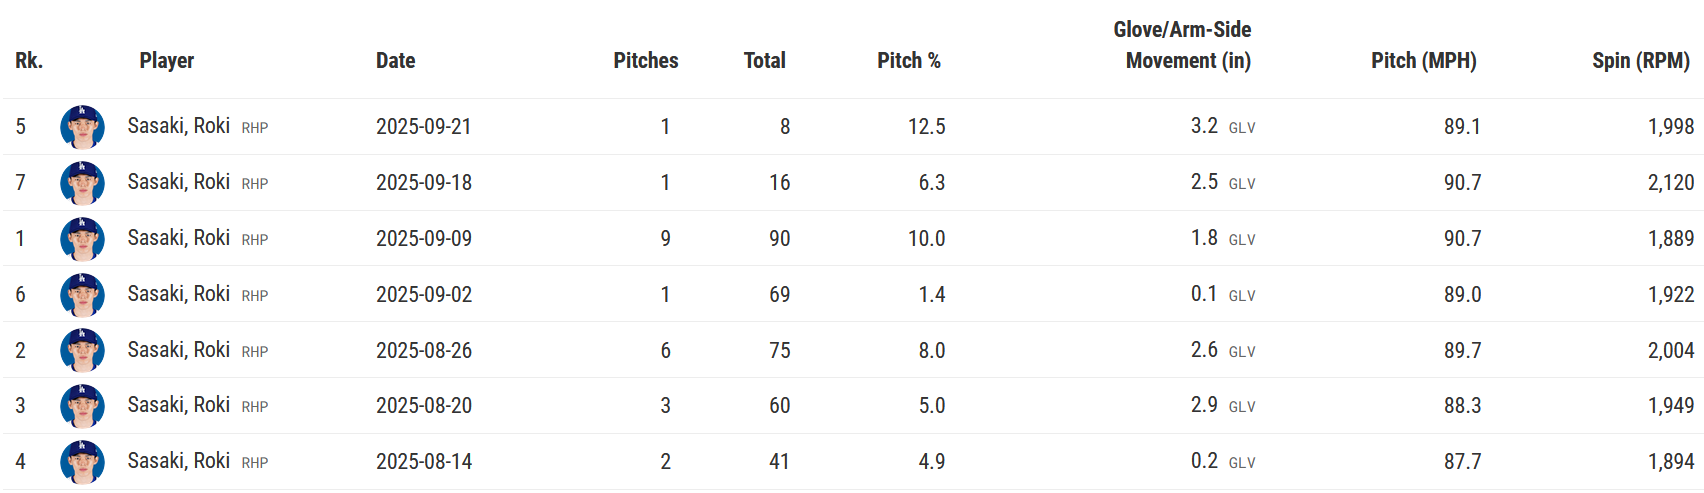Sort by the Pitches column header
This screenshot has width=1704, height=493.
pos(645,61)
